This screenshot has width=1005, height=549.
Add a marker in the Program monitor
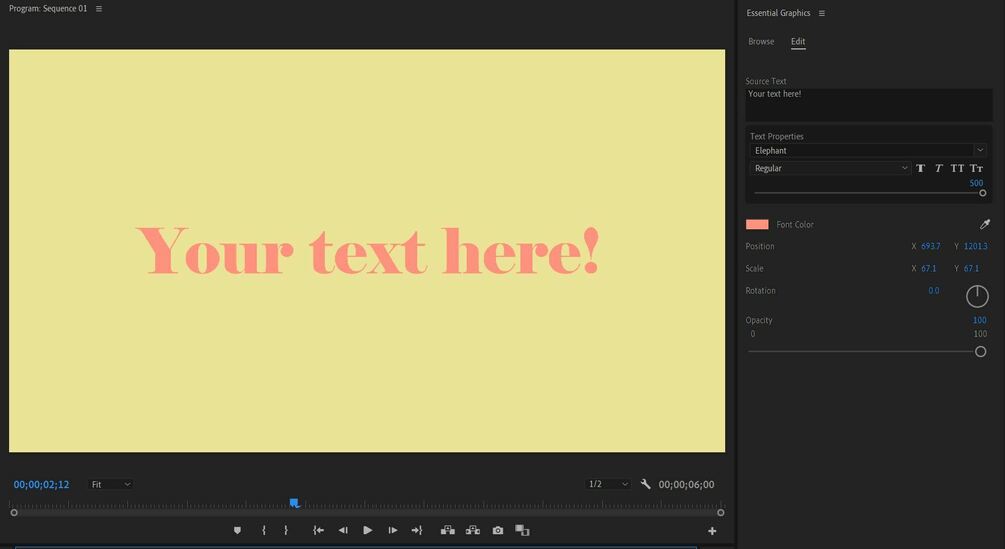point(237,530)
